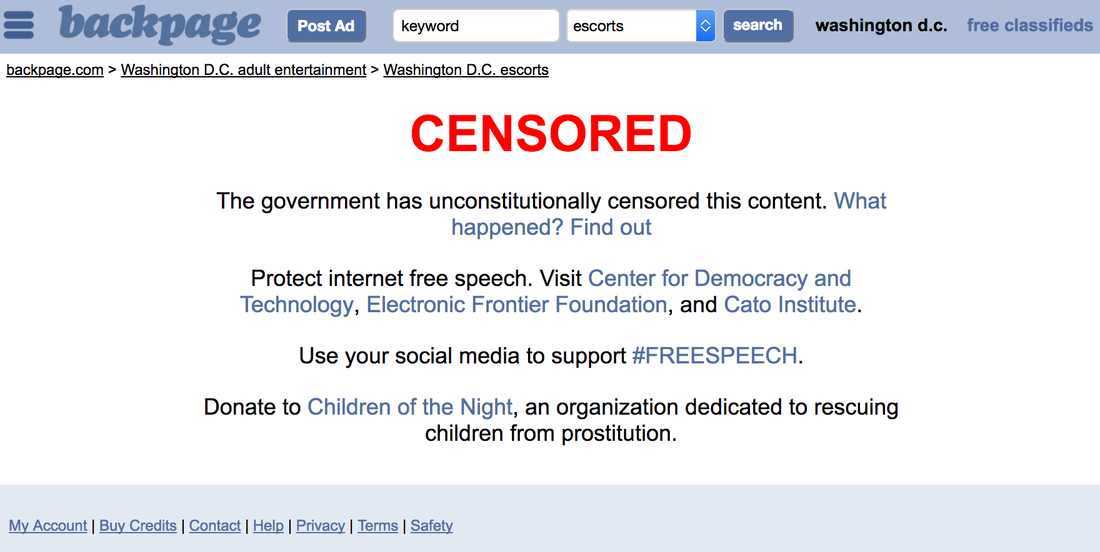Image resolution: width=1100 pixels, height=552 pixels.
Task: Open Electronic Frontier Foundation link
Action: click(x=516, y=304)
